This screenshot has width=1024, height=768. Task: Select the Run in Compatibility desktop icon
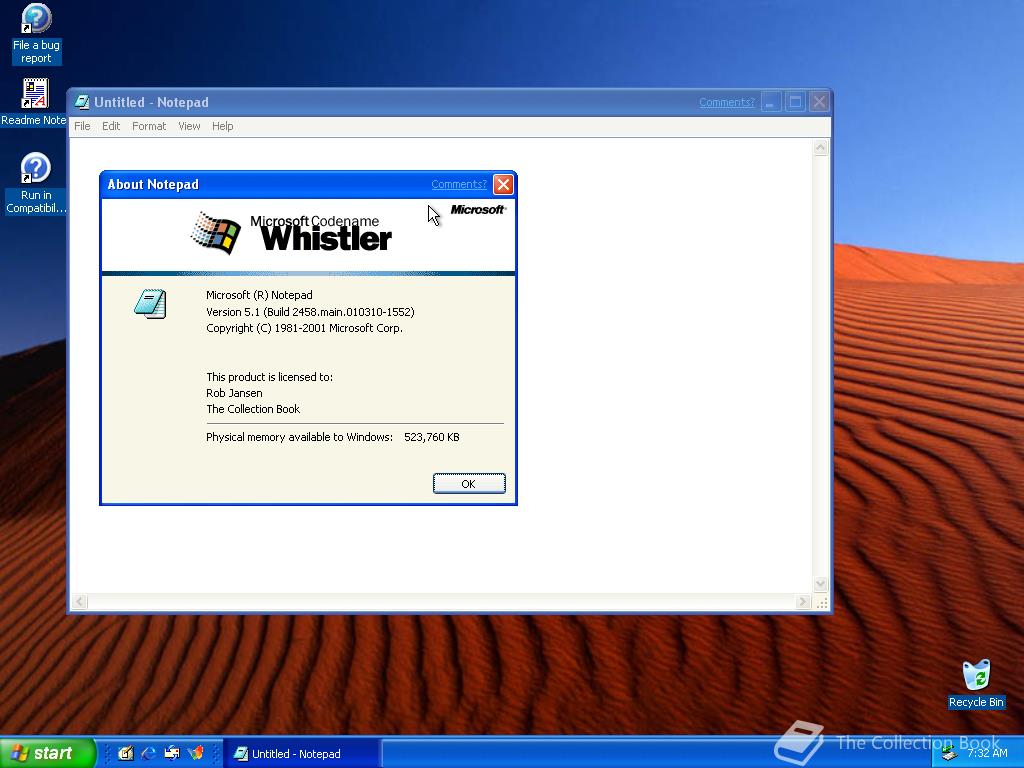click(x=36, y=184)
